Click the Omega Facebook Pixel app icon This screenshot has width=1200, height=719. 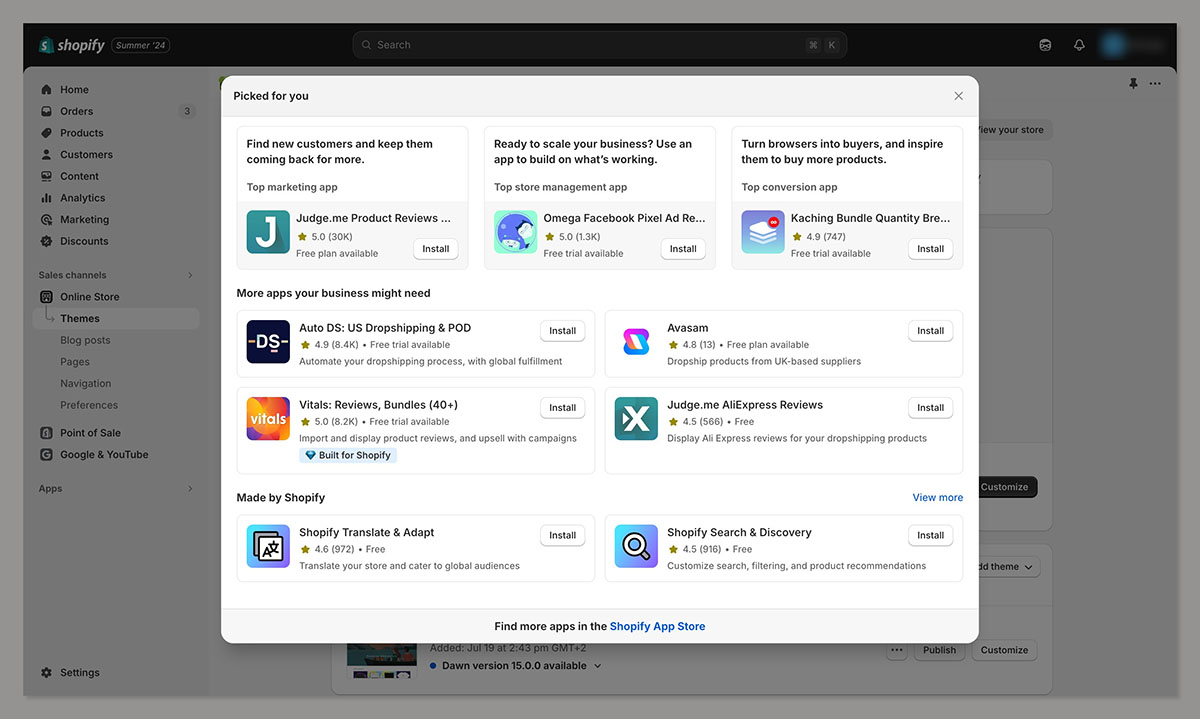click(x=515, y=232)
